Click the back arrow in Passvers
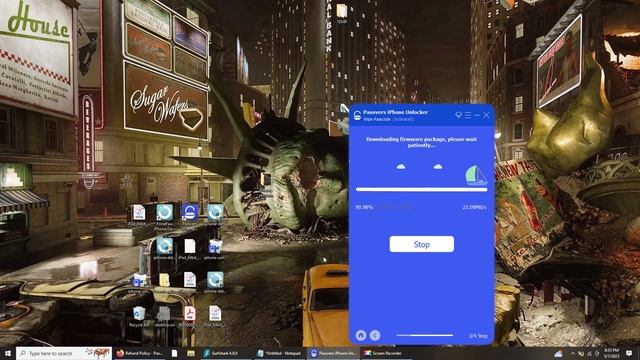Image resolution: width=640 pixels, height=360 pixels. [375, 335]
